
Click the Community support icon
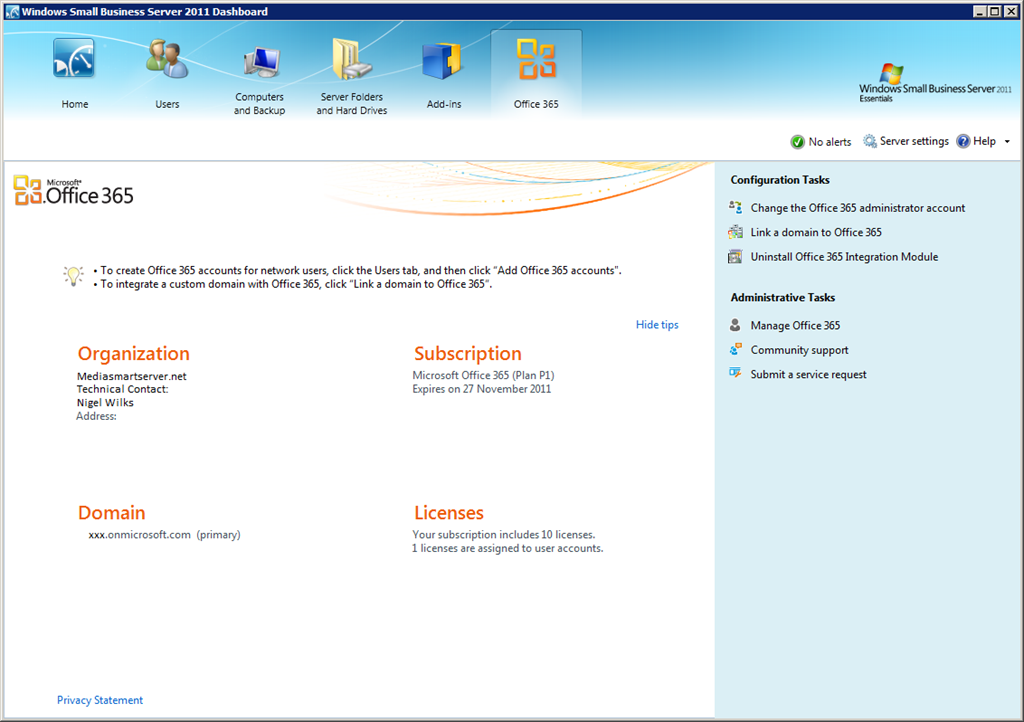[735, 349]
